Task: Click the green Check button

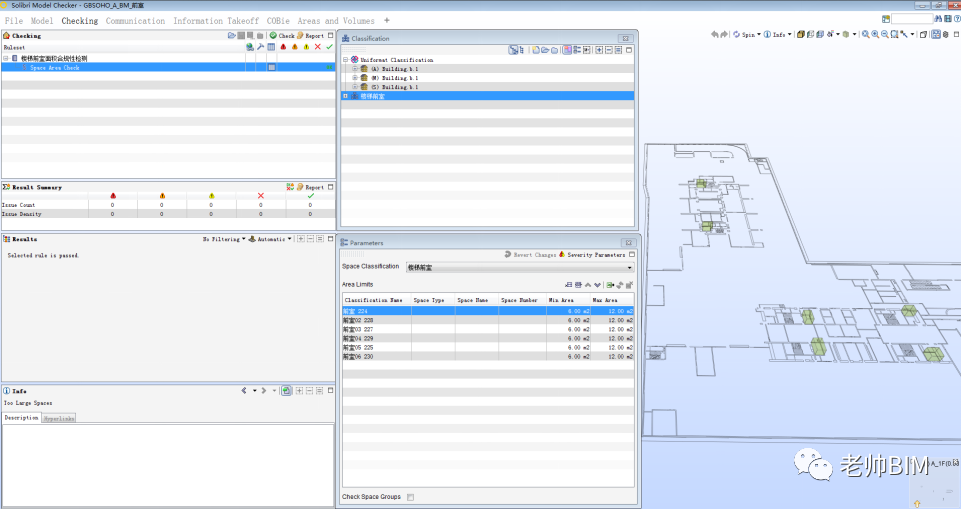Action: (x=283, y=36)
